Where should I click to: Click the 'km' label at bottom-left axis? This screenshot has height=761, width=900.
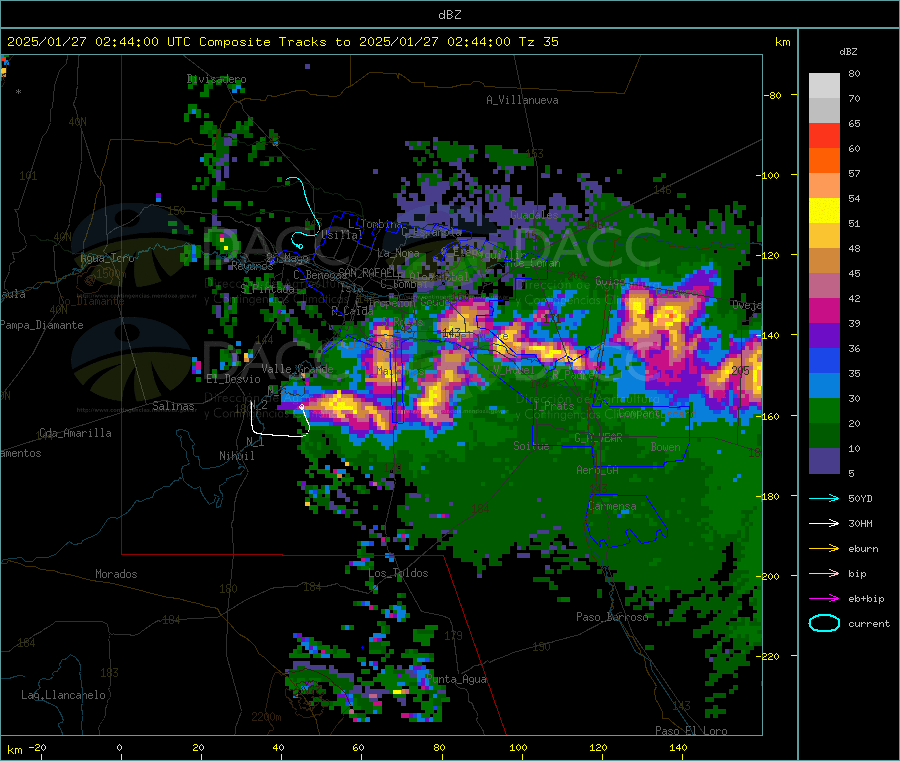point(15,750)
